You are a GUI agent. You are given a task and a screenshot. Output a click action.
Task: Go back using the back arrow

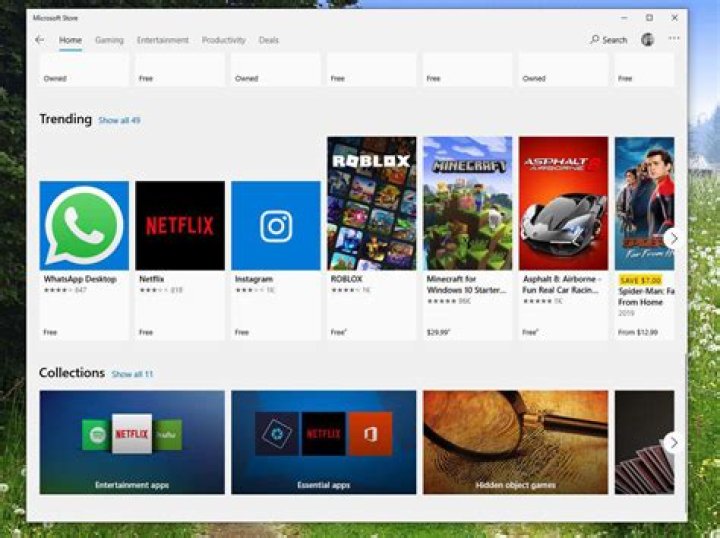pyautogui.click(x=39, y=40)
